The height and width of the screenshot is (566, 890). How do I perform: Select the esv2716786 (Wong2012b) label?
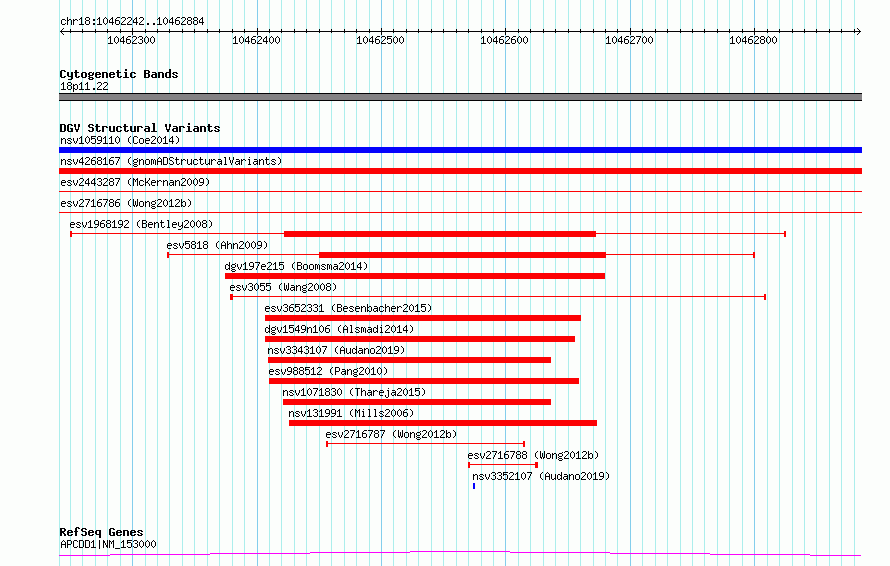coord(126,203)
